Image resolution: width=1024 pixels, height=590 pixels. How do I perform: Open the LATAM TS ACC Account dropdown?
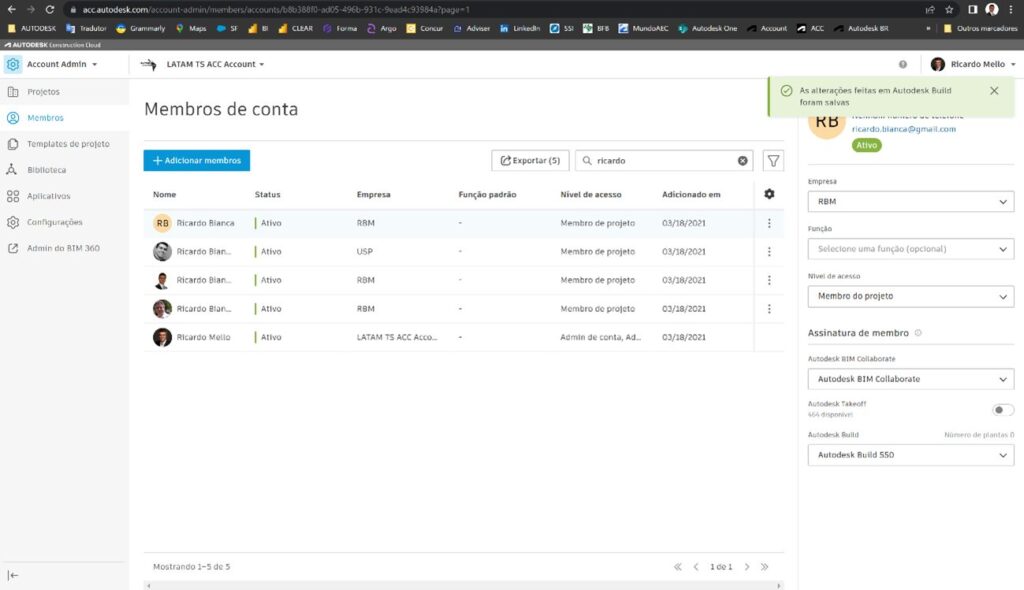point(215,64)
